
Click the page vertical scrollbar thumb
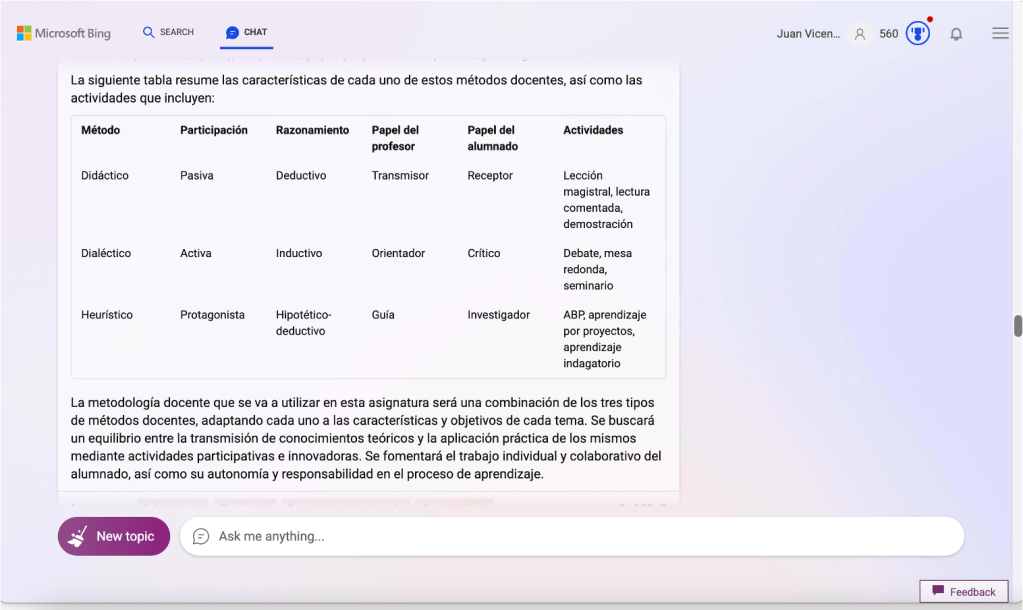tap(1018, 326)
